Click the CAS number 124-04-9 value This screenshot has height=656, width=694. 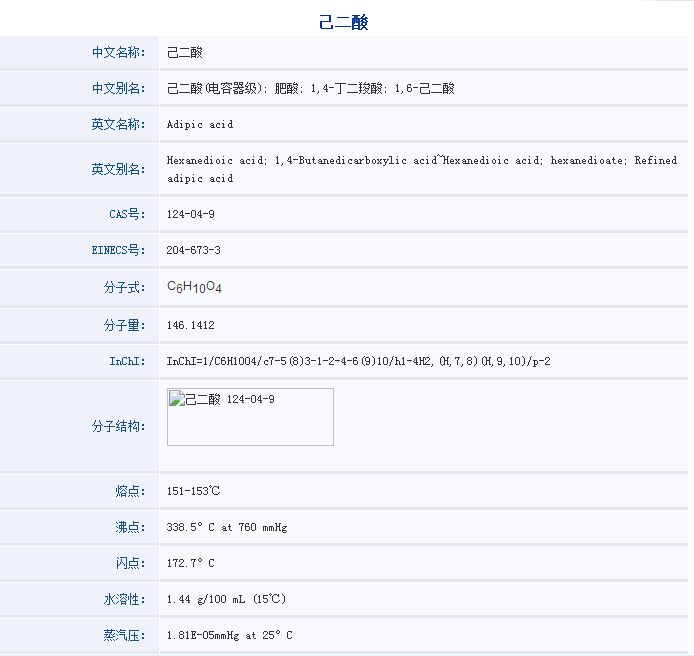click(191, 214)
